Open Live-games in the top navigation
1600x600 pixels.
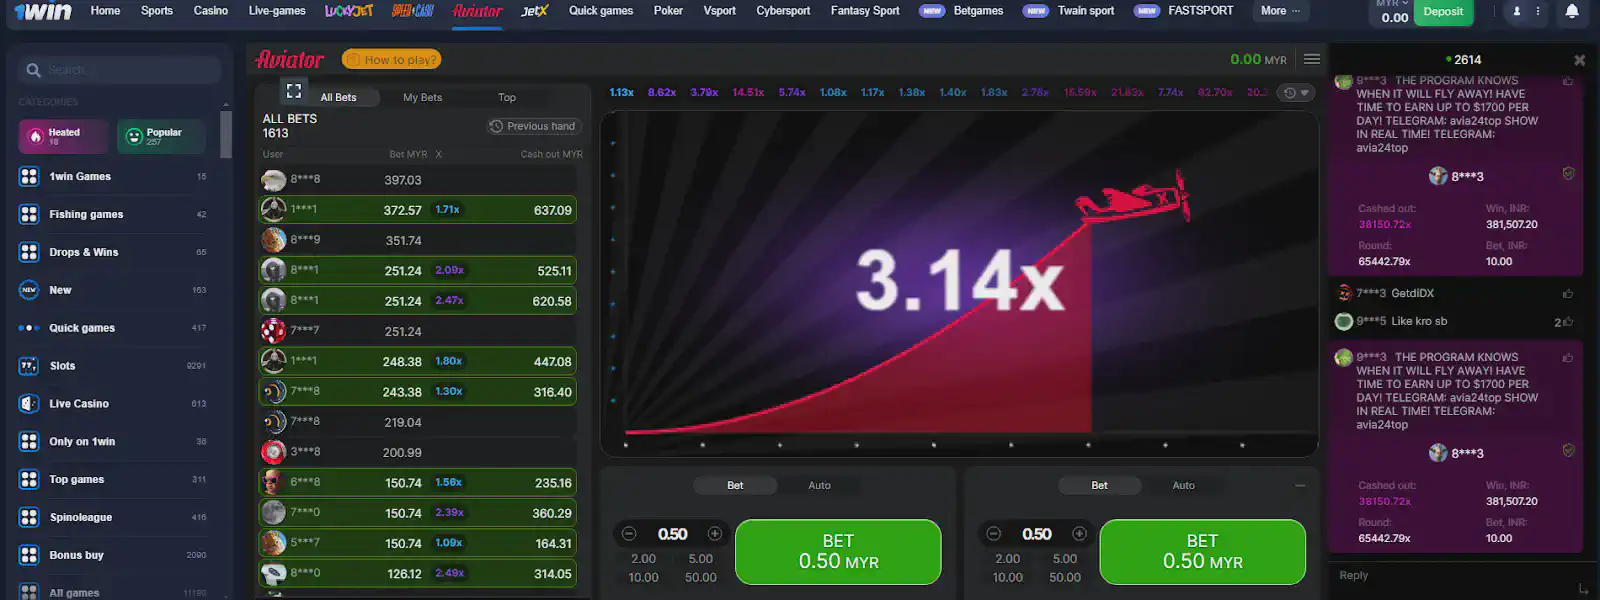(x=277, y=11)
